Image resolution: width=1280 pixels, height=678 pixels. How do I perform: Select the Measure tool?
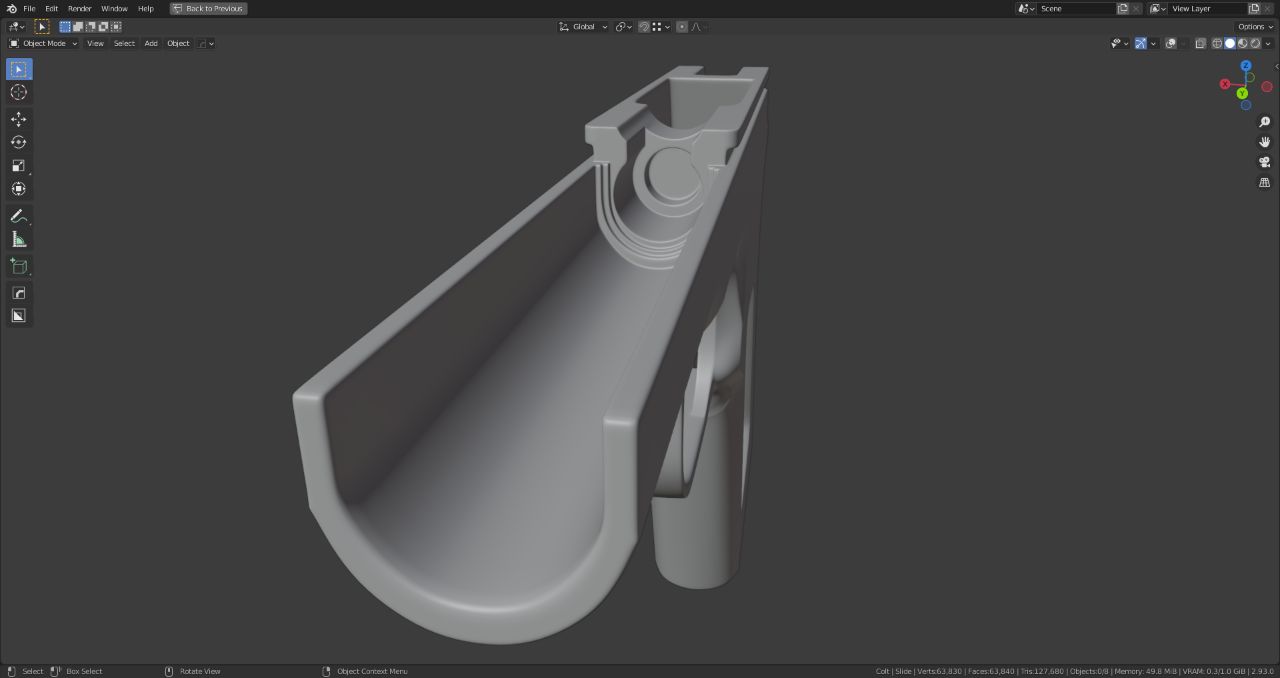19,239
